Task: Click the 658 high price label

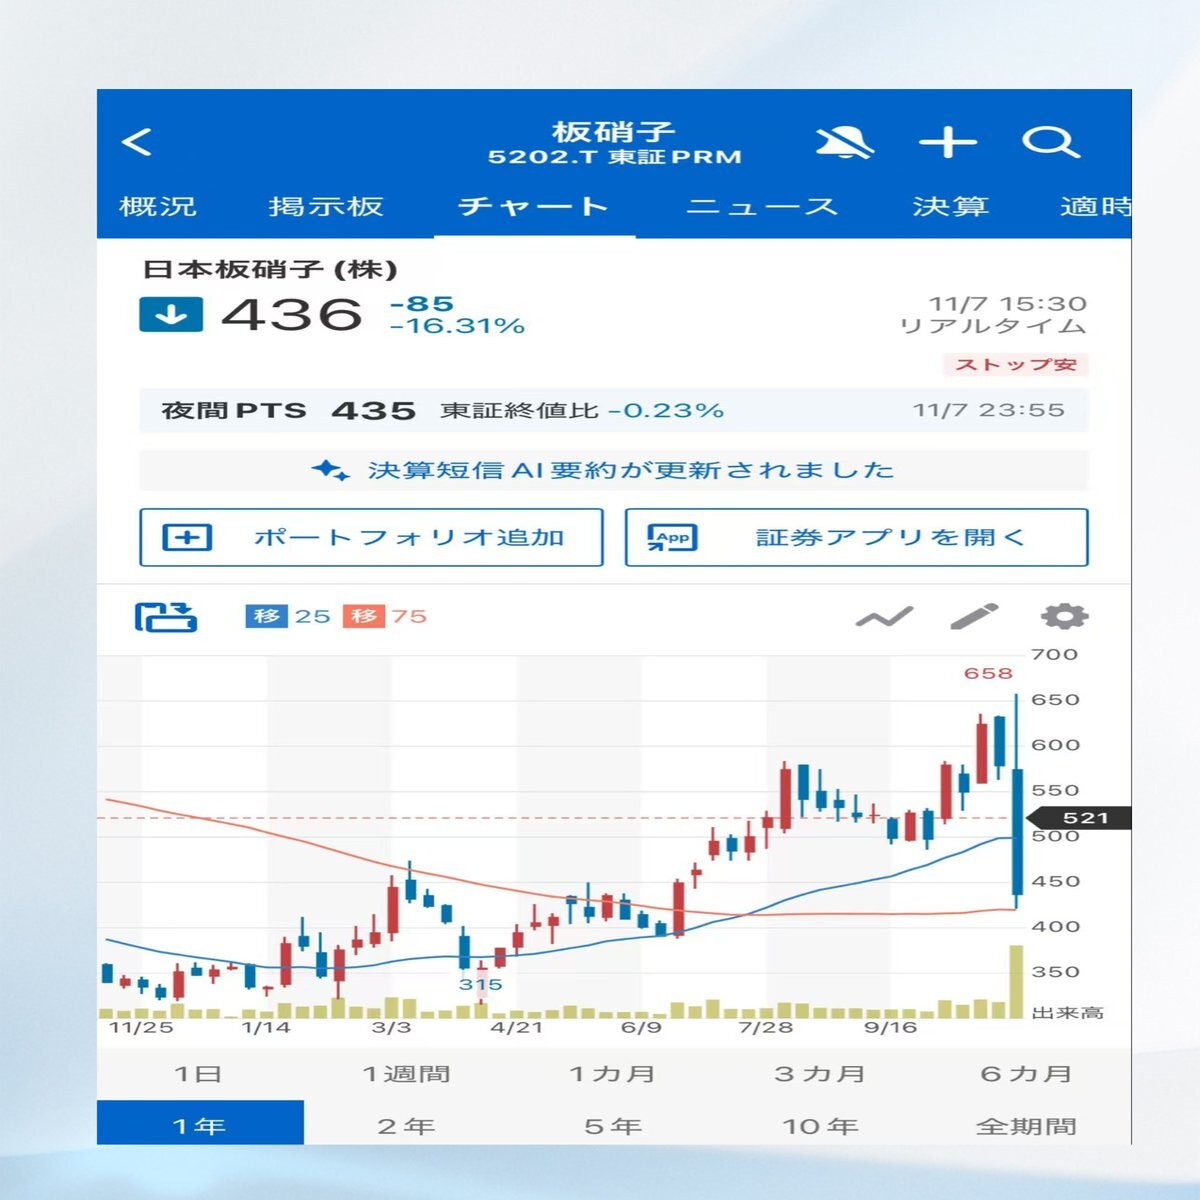Action: (988, 674)
